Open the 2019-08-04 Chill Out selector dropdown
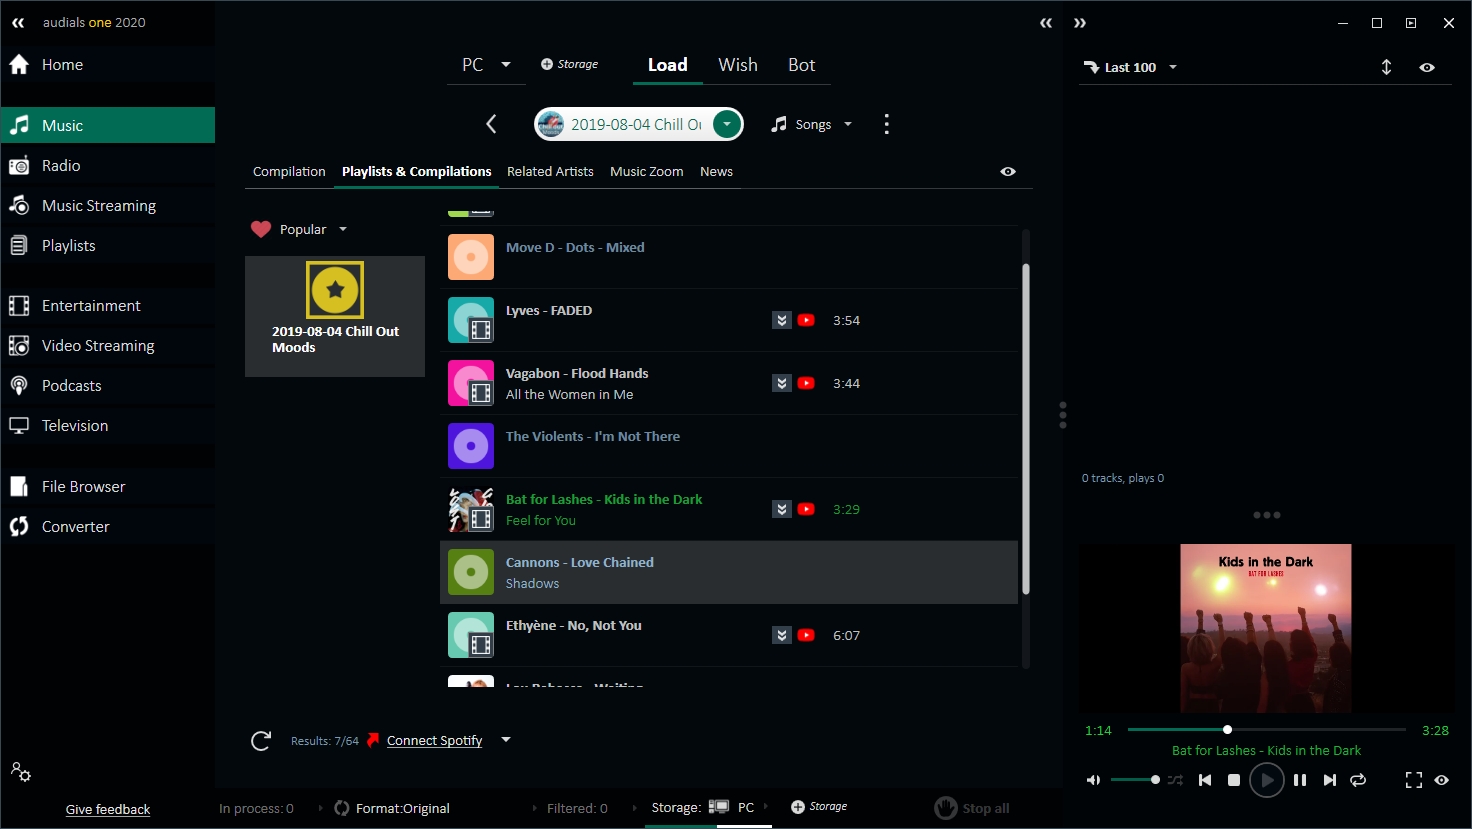The width and height of the screenshot is (1472, 829). point(727,124)
